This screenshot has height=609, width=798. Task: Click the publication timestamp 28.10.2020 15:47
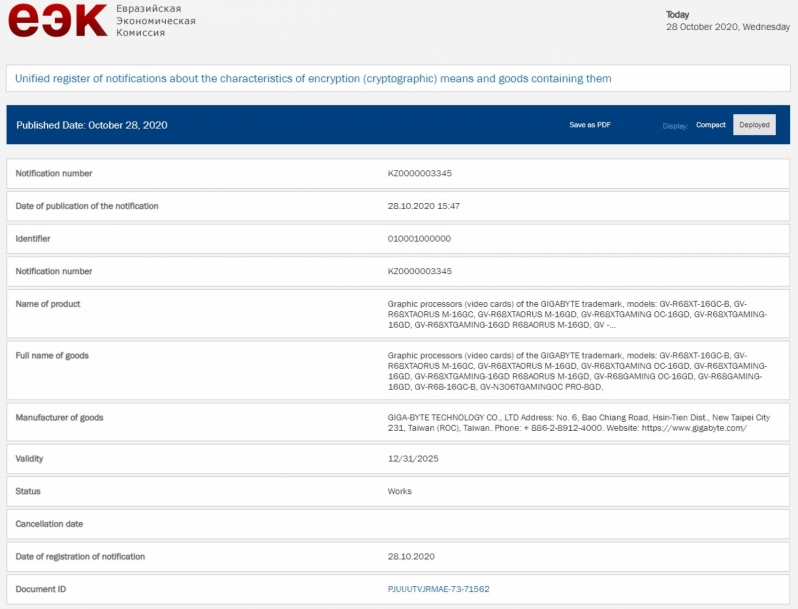[423, 206]
